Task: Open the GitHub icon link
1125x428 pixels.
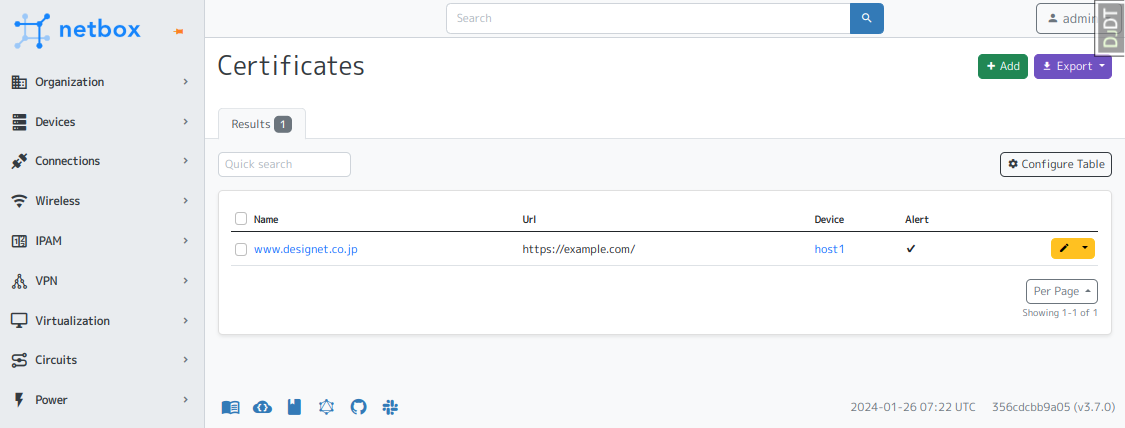Action: (x=359, y=407)
